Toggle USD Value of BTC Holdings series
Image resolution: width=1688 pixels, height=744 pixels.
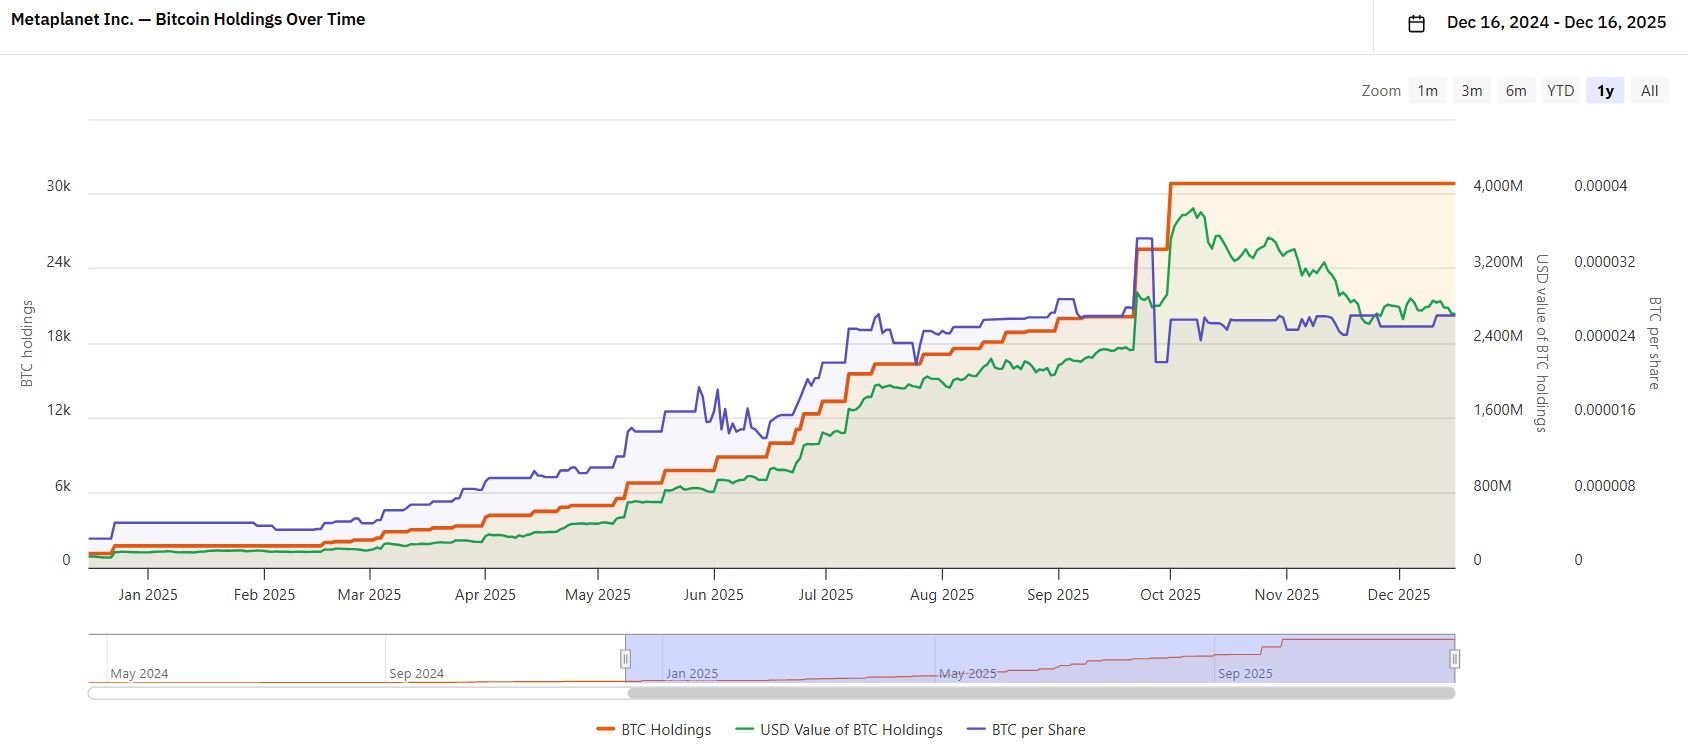[x=839, y=730]
